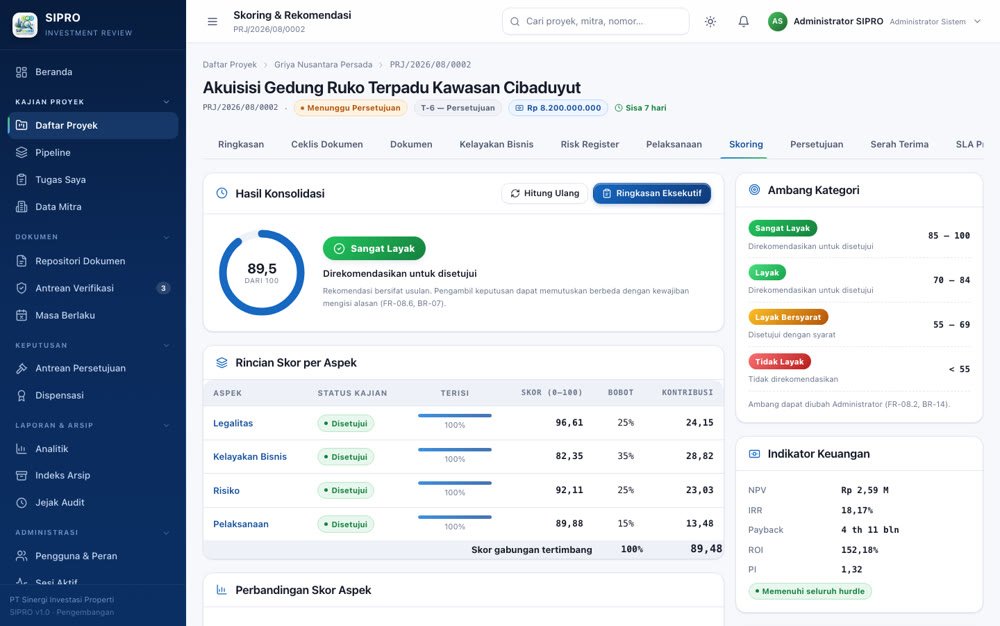
Task: Collapse the Laporan & Arsip group
Action: 166,425
